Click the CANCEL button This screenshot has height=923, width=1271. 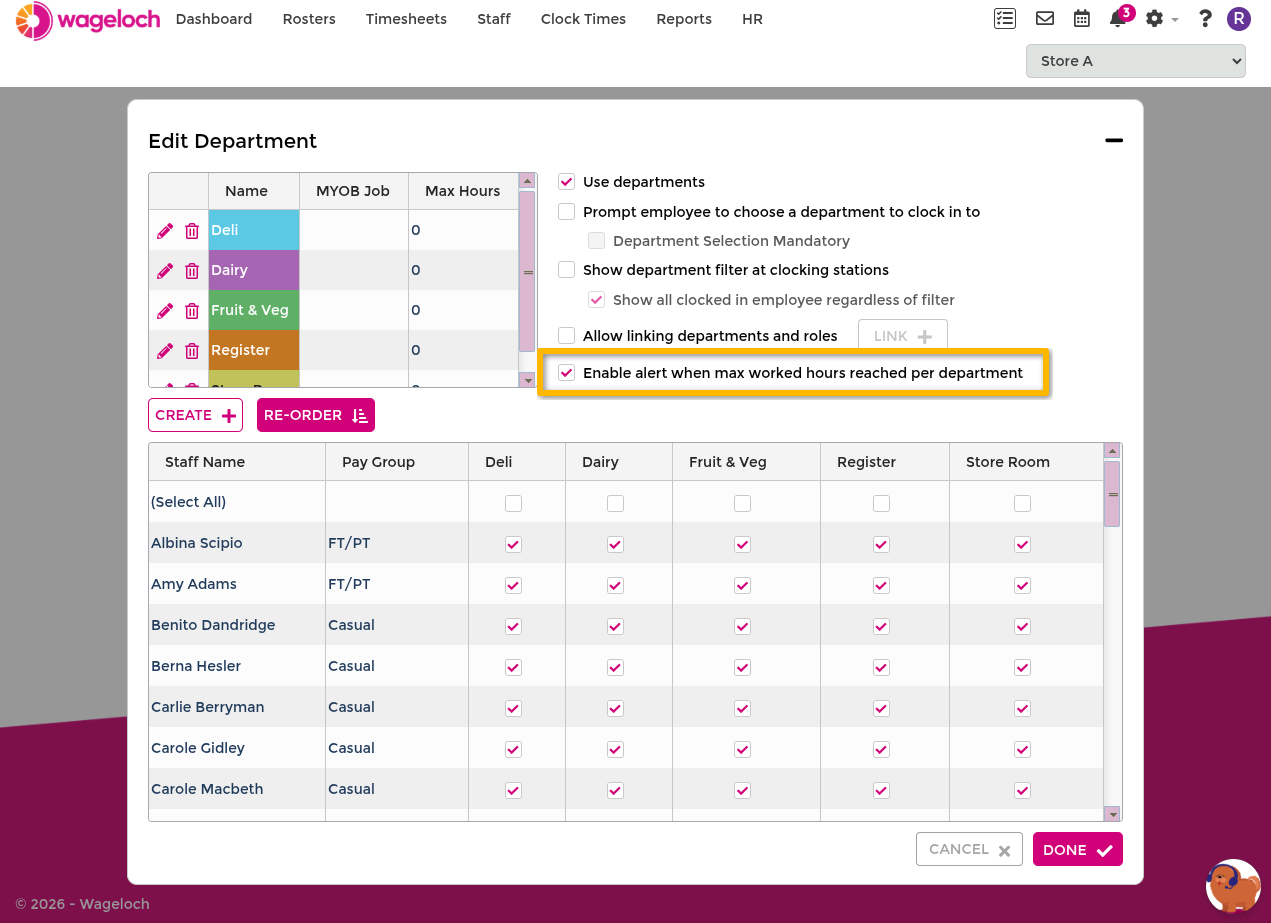pyautogui.click(x=969, y=849)
